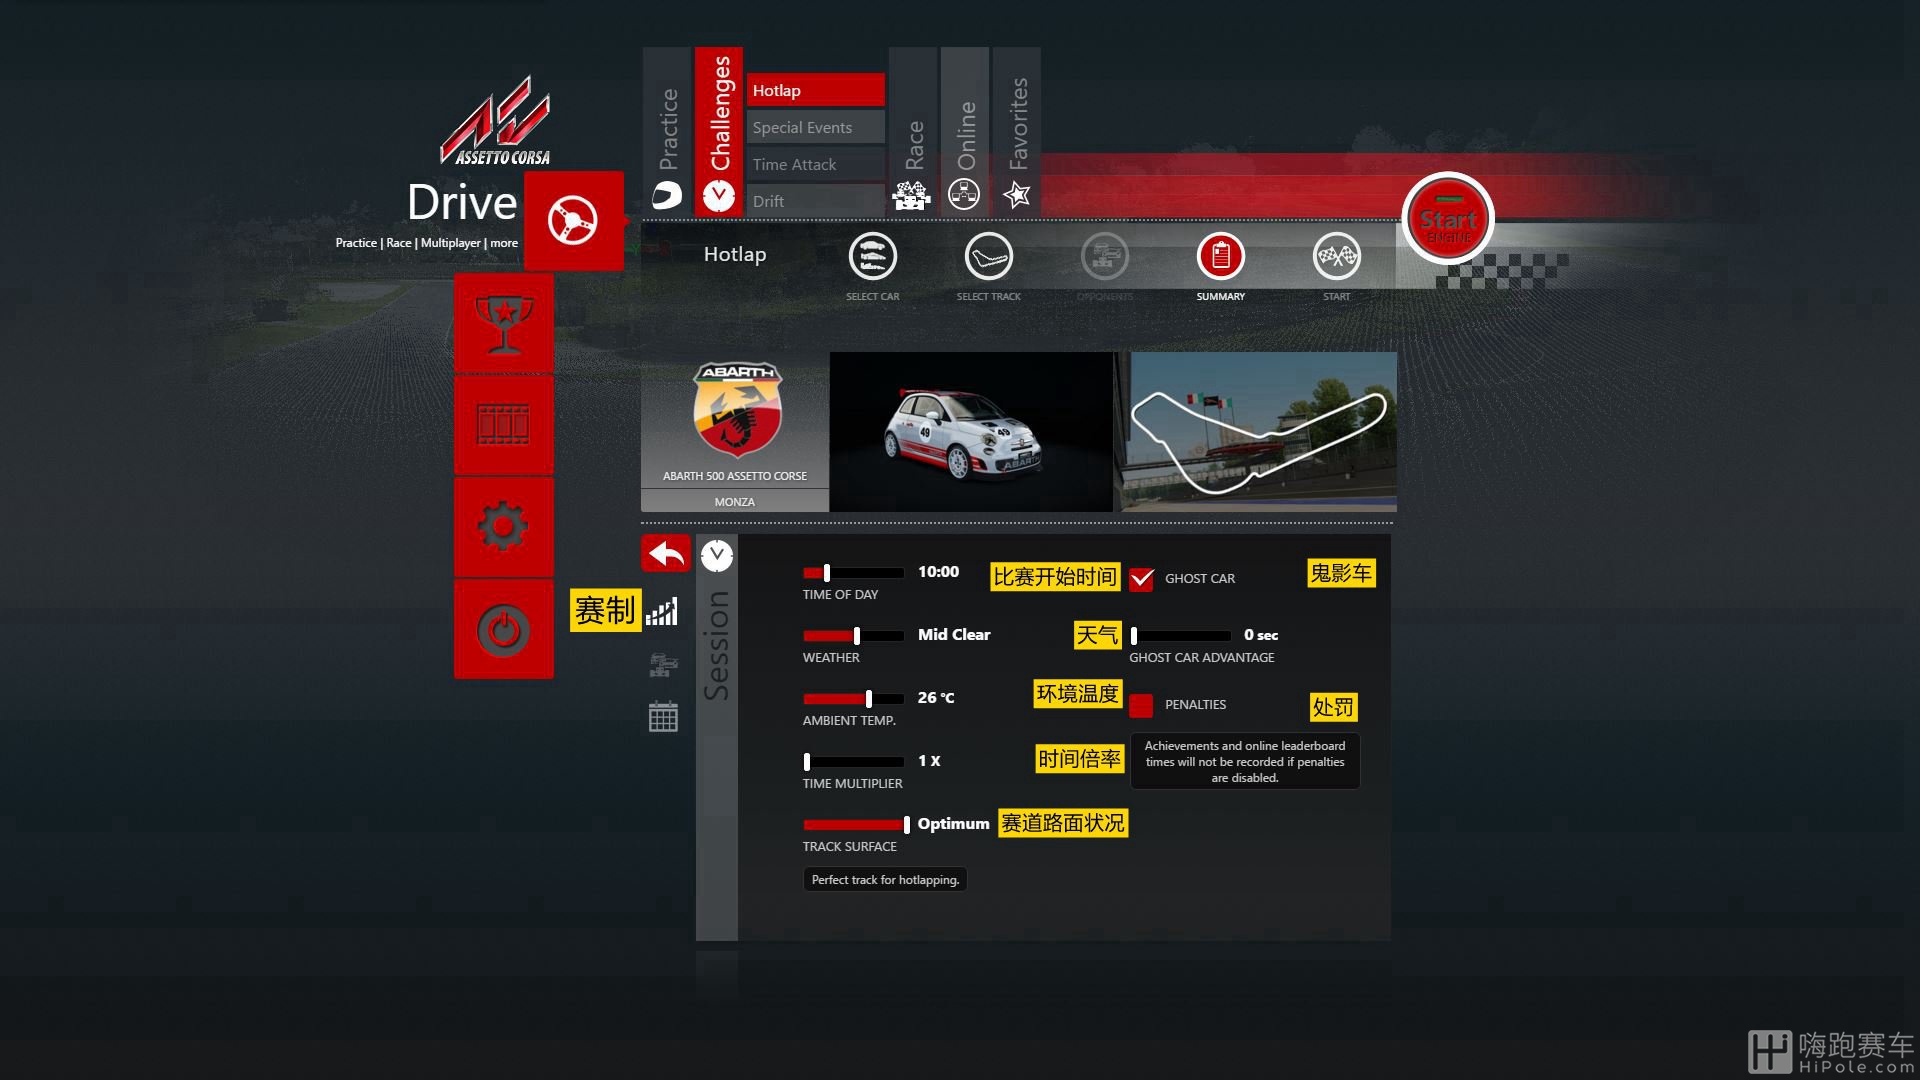Click the Favorites star icon
Screen dimensions: 1920x1080
[x=1017, y=194]
